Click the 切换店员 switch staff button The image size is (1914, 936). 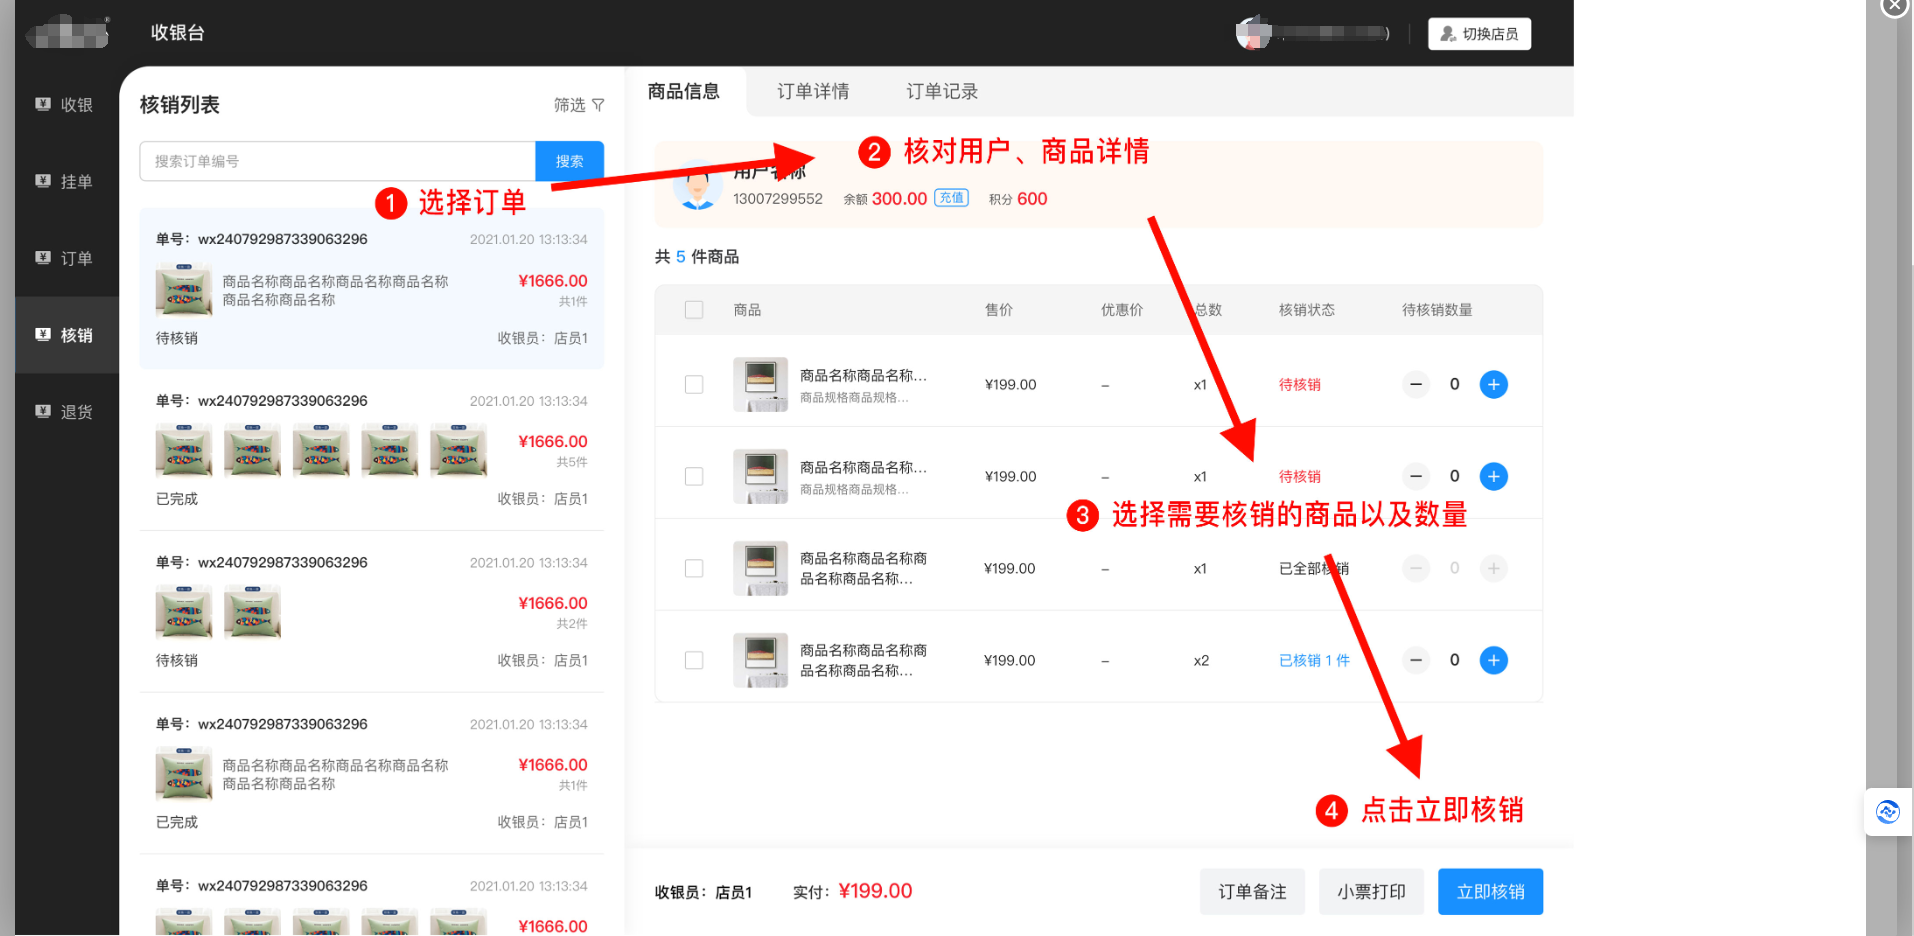coord(1479,34)
